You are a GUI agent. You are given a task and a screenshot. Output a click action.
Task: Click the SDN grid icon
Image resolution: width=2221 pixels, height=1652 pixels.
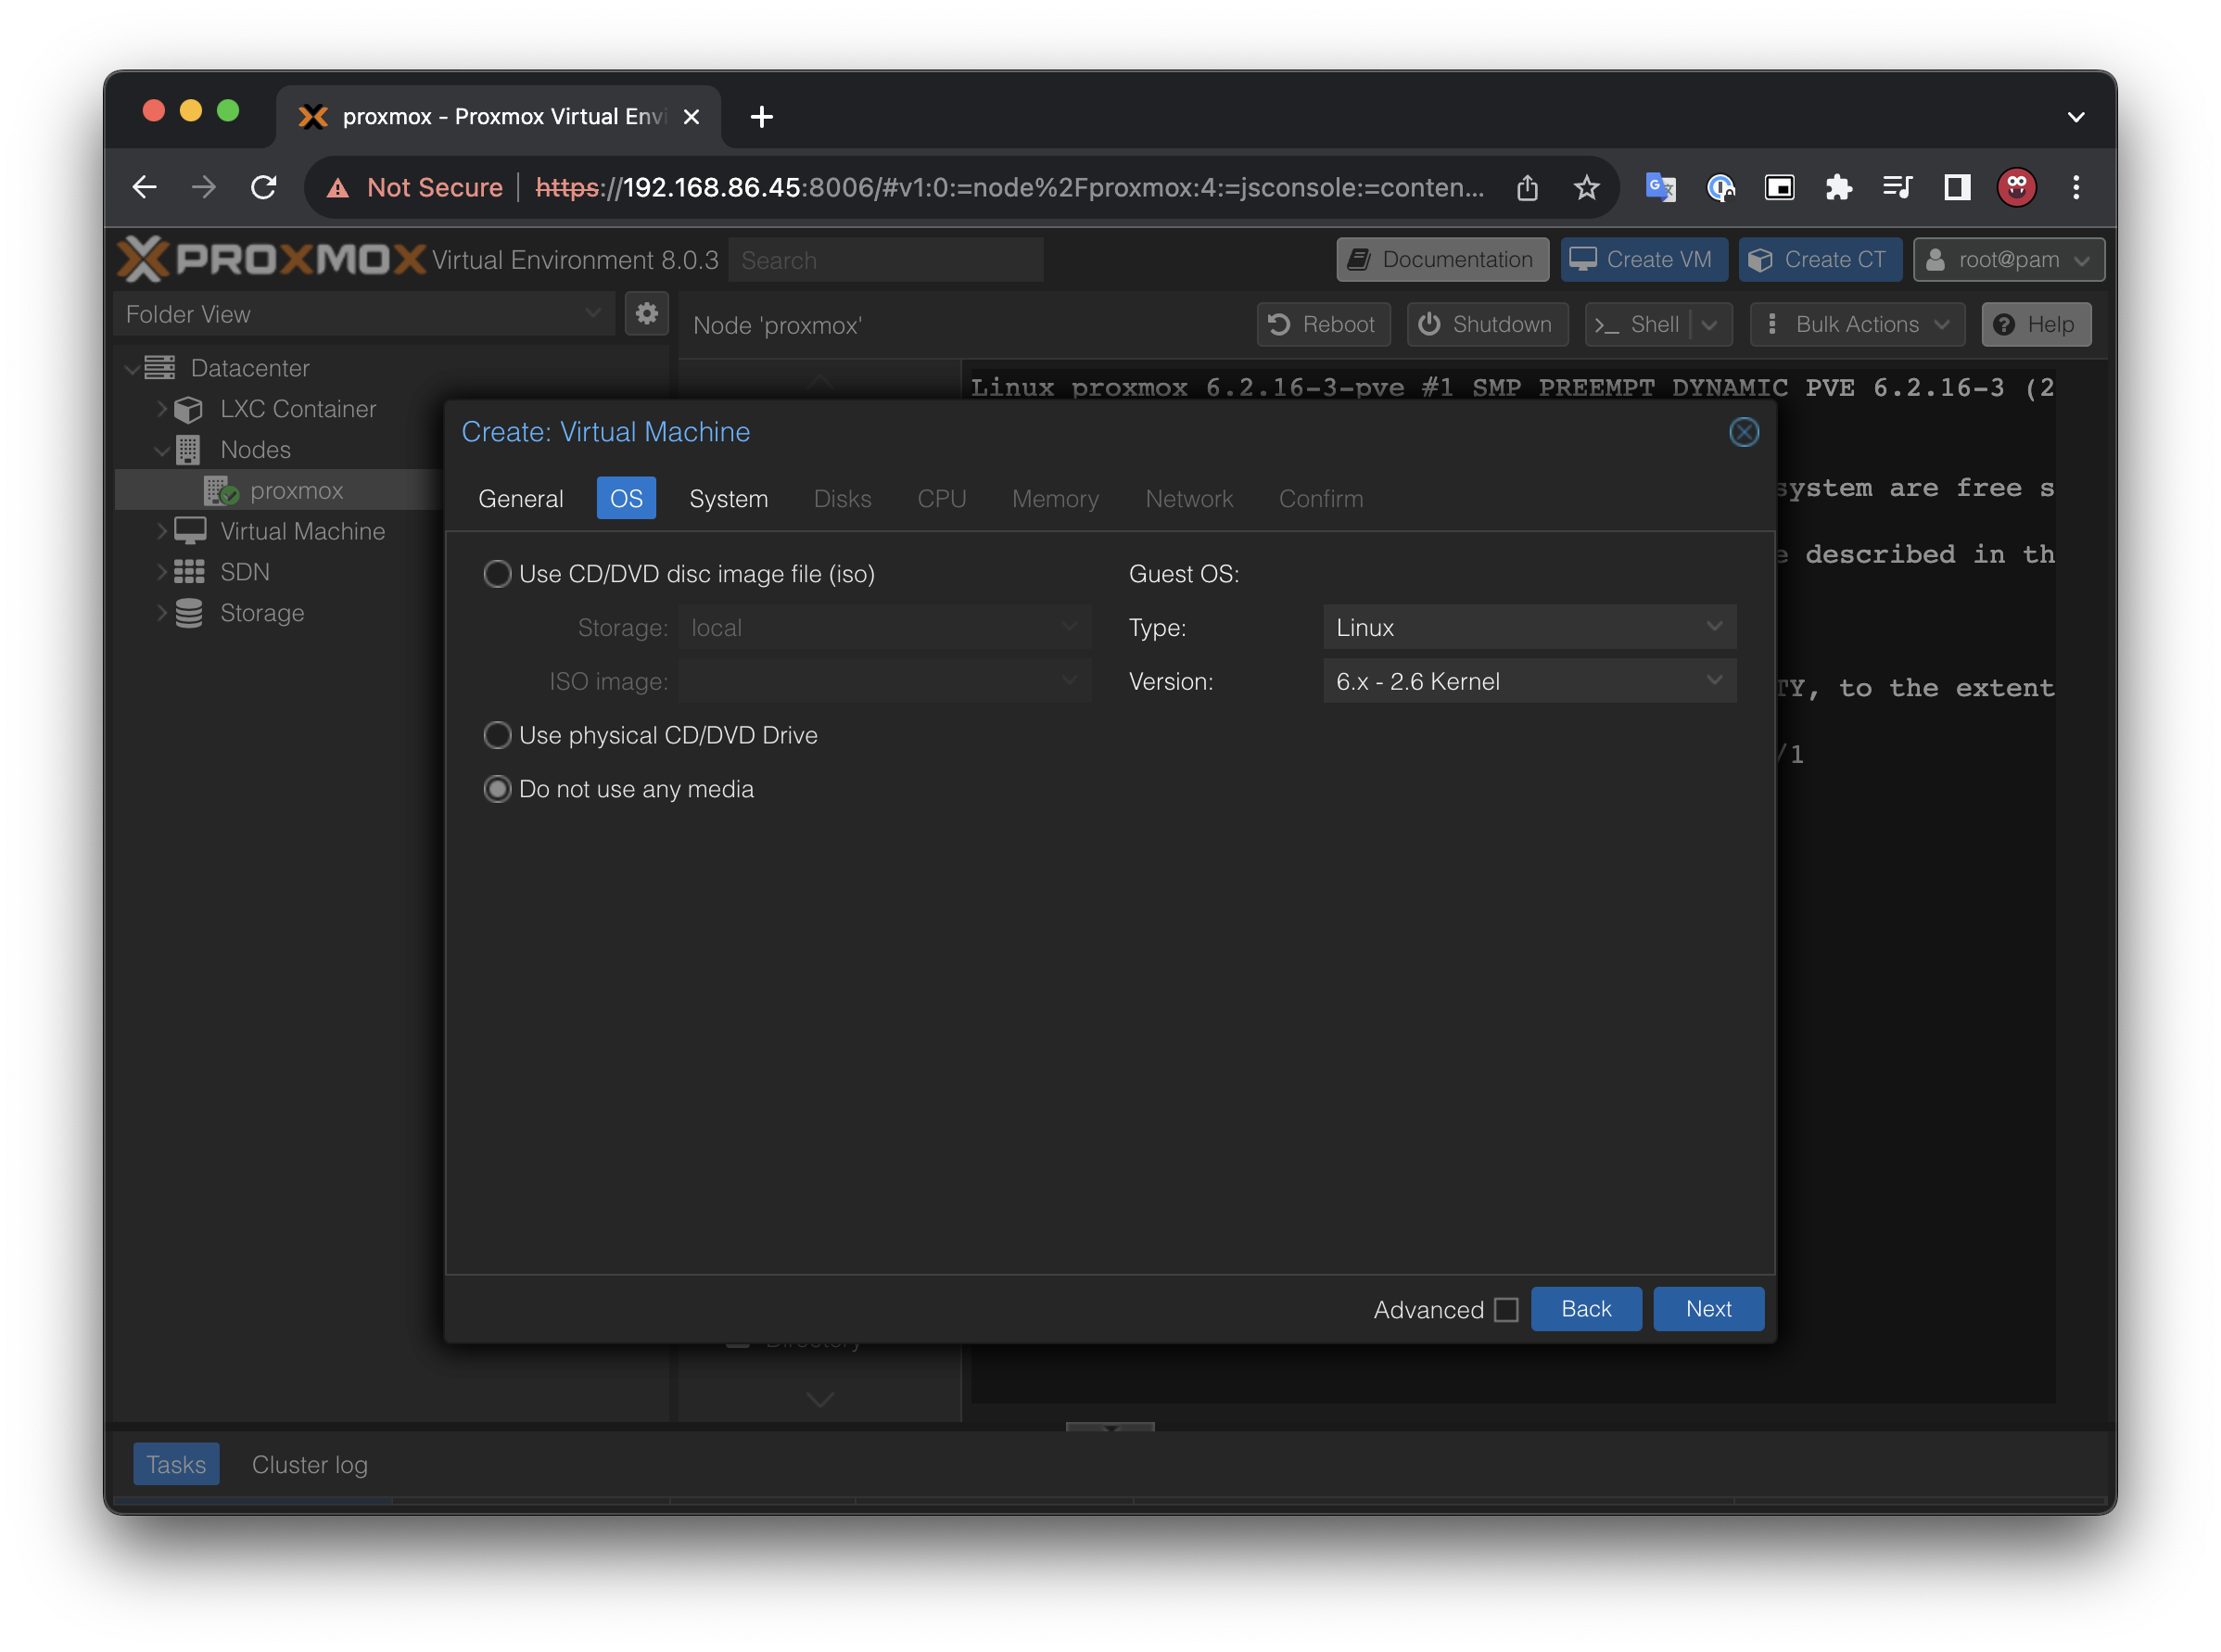click(x=188, y=572)
